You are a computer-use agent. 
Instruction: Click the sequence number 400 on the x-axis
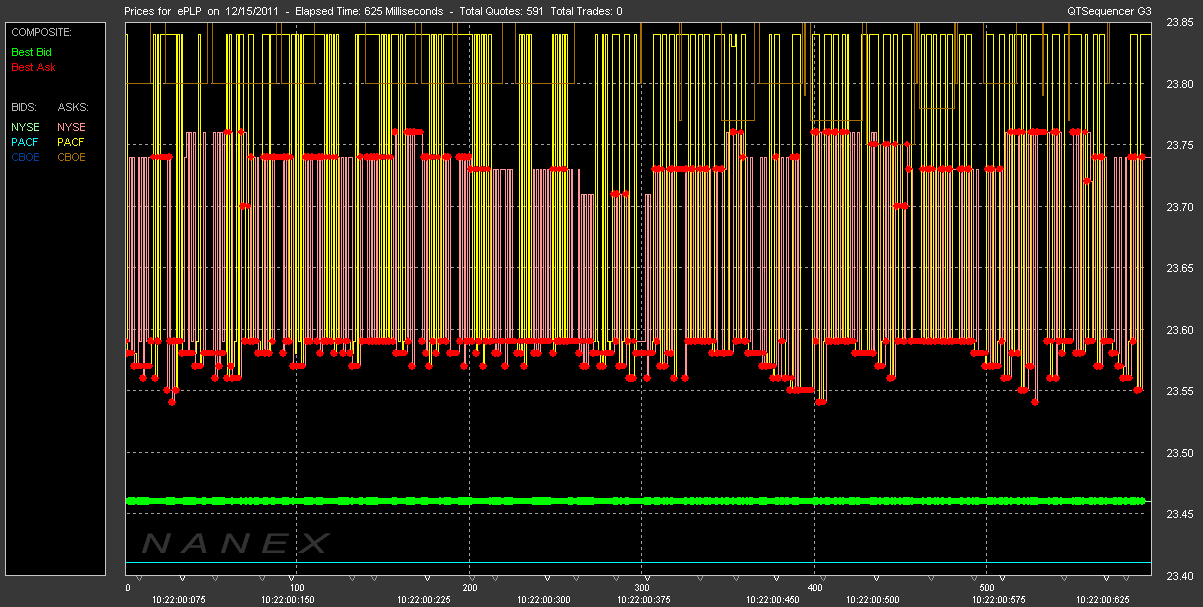tap(814, 587)
